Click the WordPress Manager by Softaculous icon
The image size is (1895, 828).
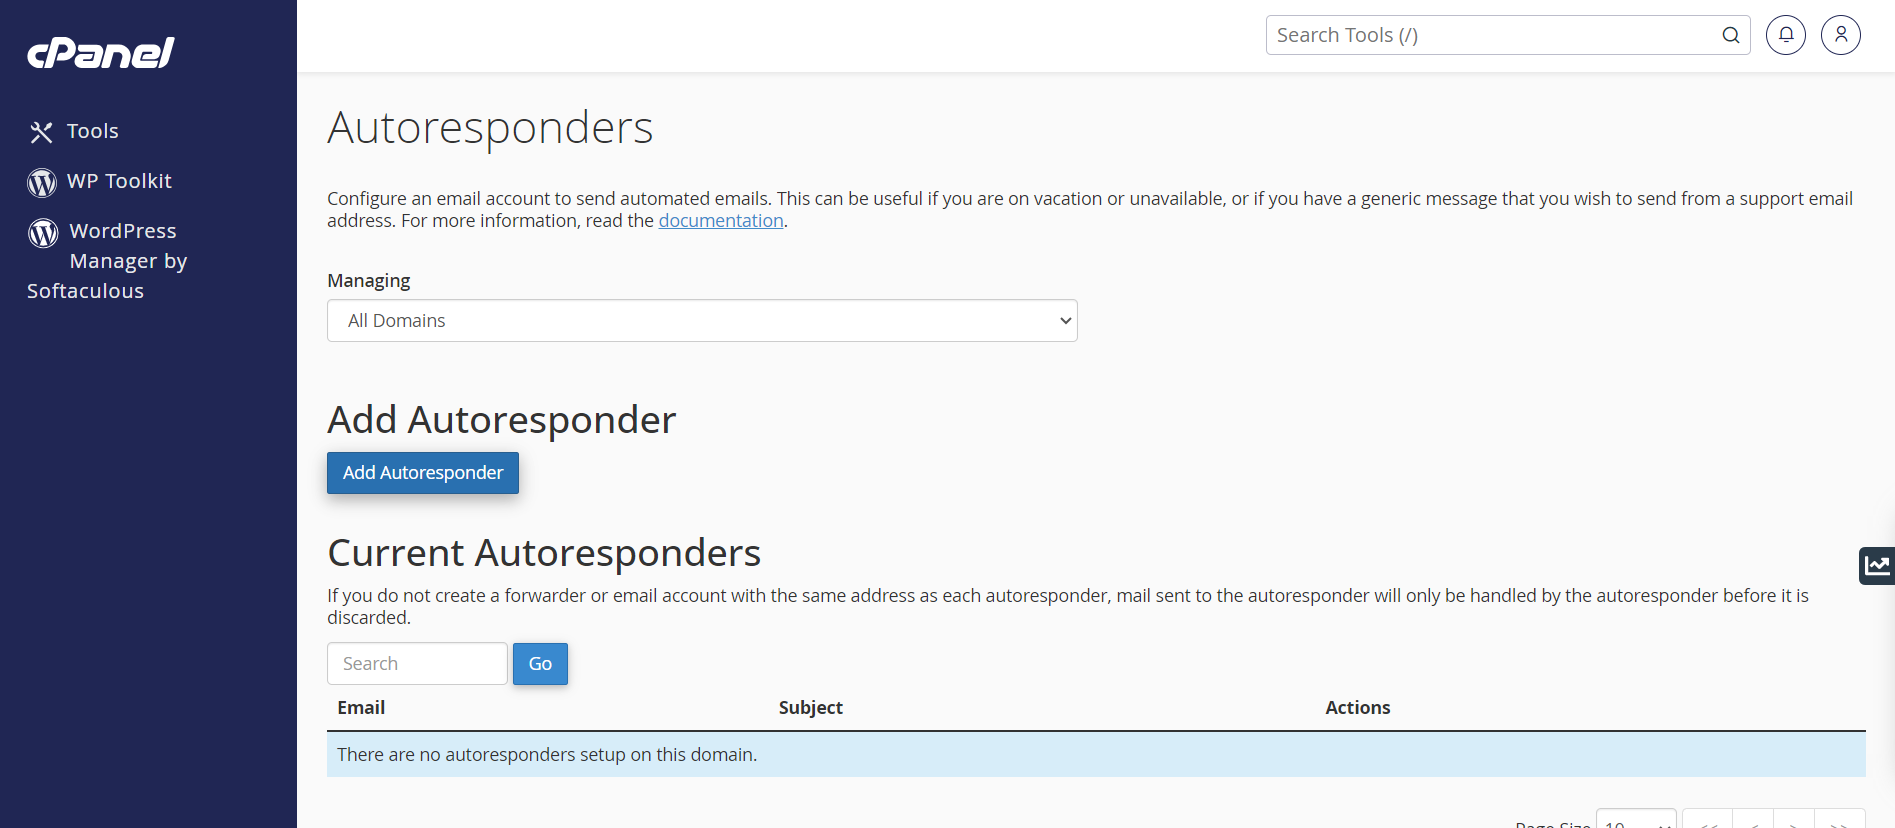[43, 233]
